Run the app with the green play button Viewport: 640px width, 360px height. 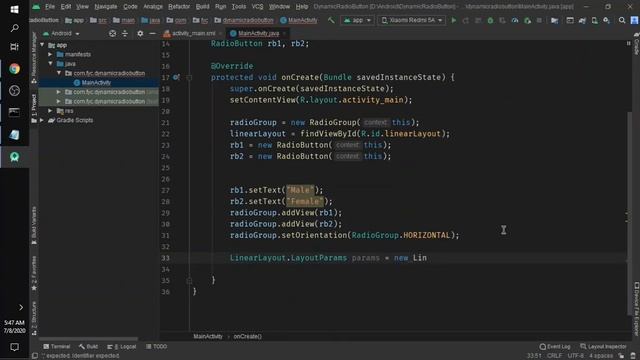point(453,20)
